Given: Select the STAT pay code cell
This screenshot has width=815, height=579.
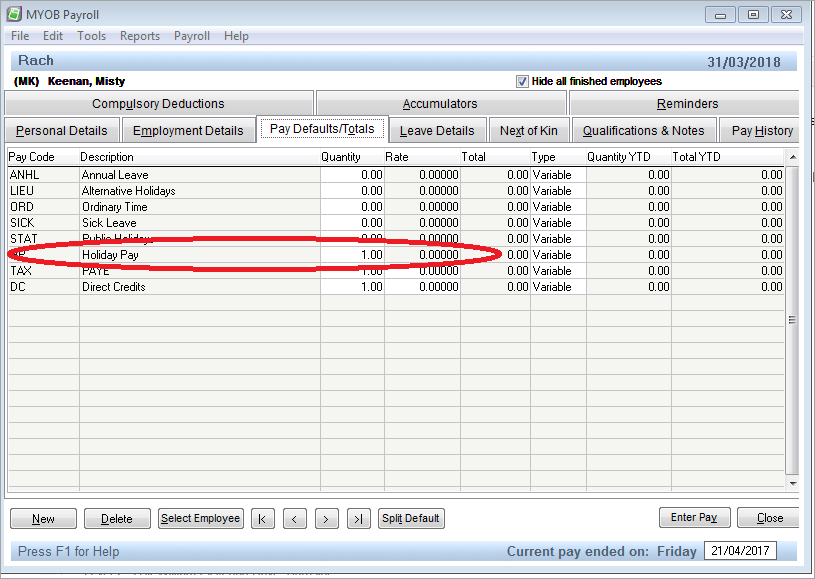Looking at the screenshot, I should [x=44, y=239].
